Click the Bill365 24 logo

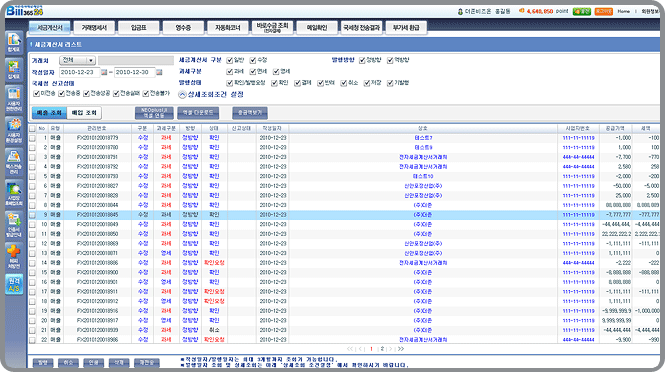25,11
